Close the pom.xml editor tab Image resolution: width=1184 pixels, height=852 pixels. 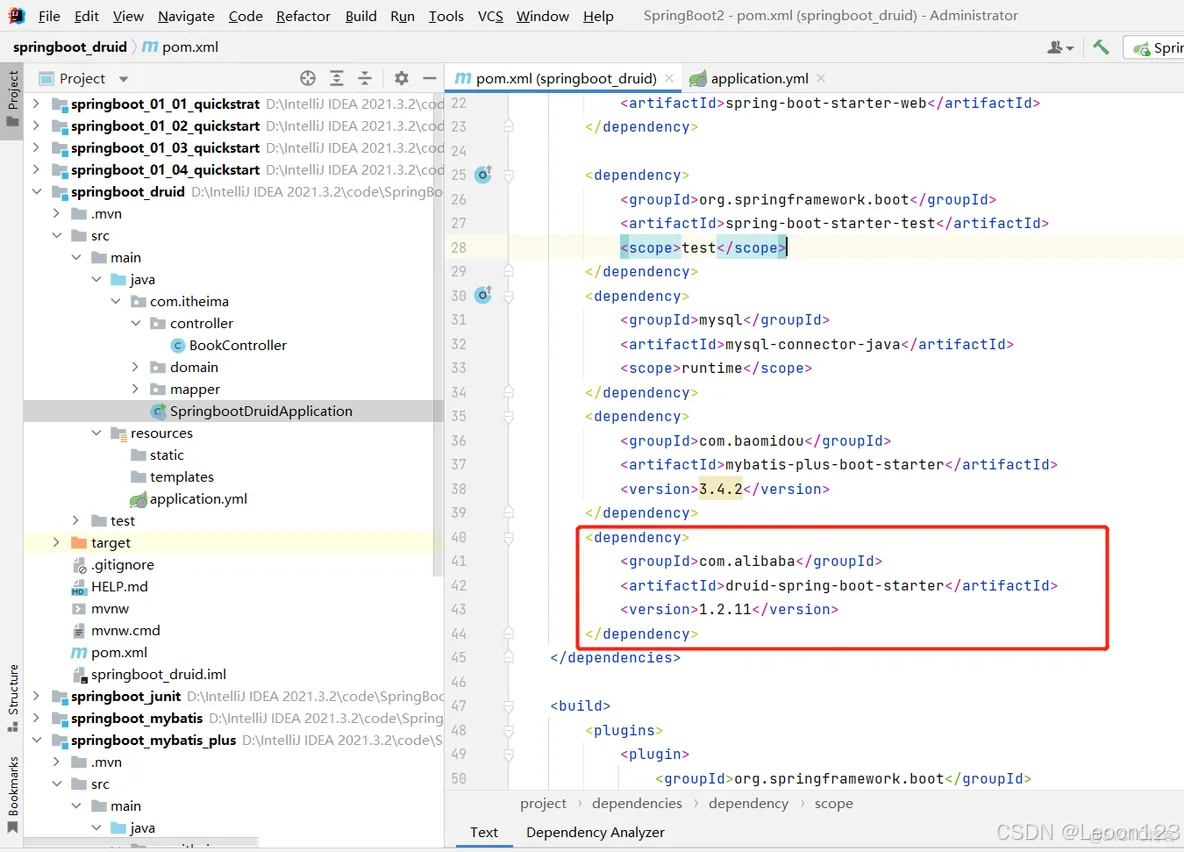[x=669, y=78]
